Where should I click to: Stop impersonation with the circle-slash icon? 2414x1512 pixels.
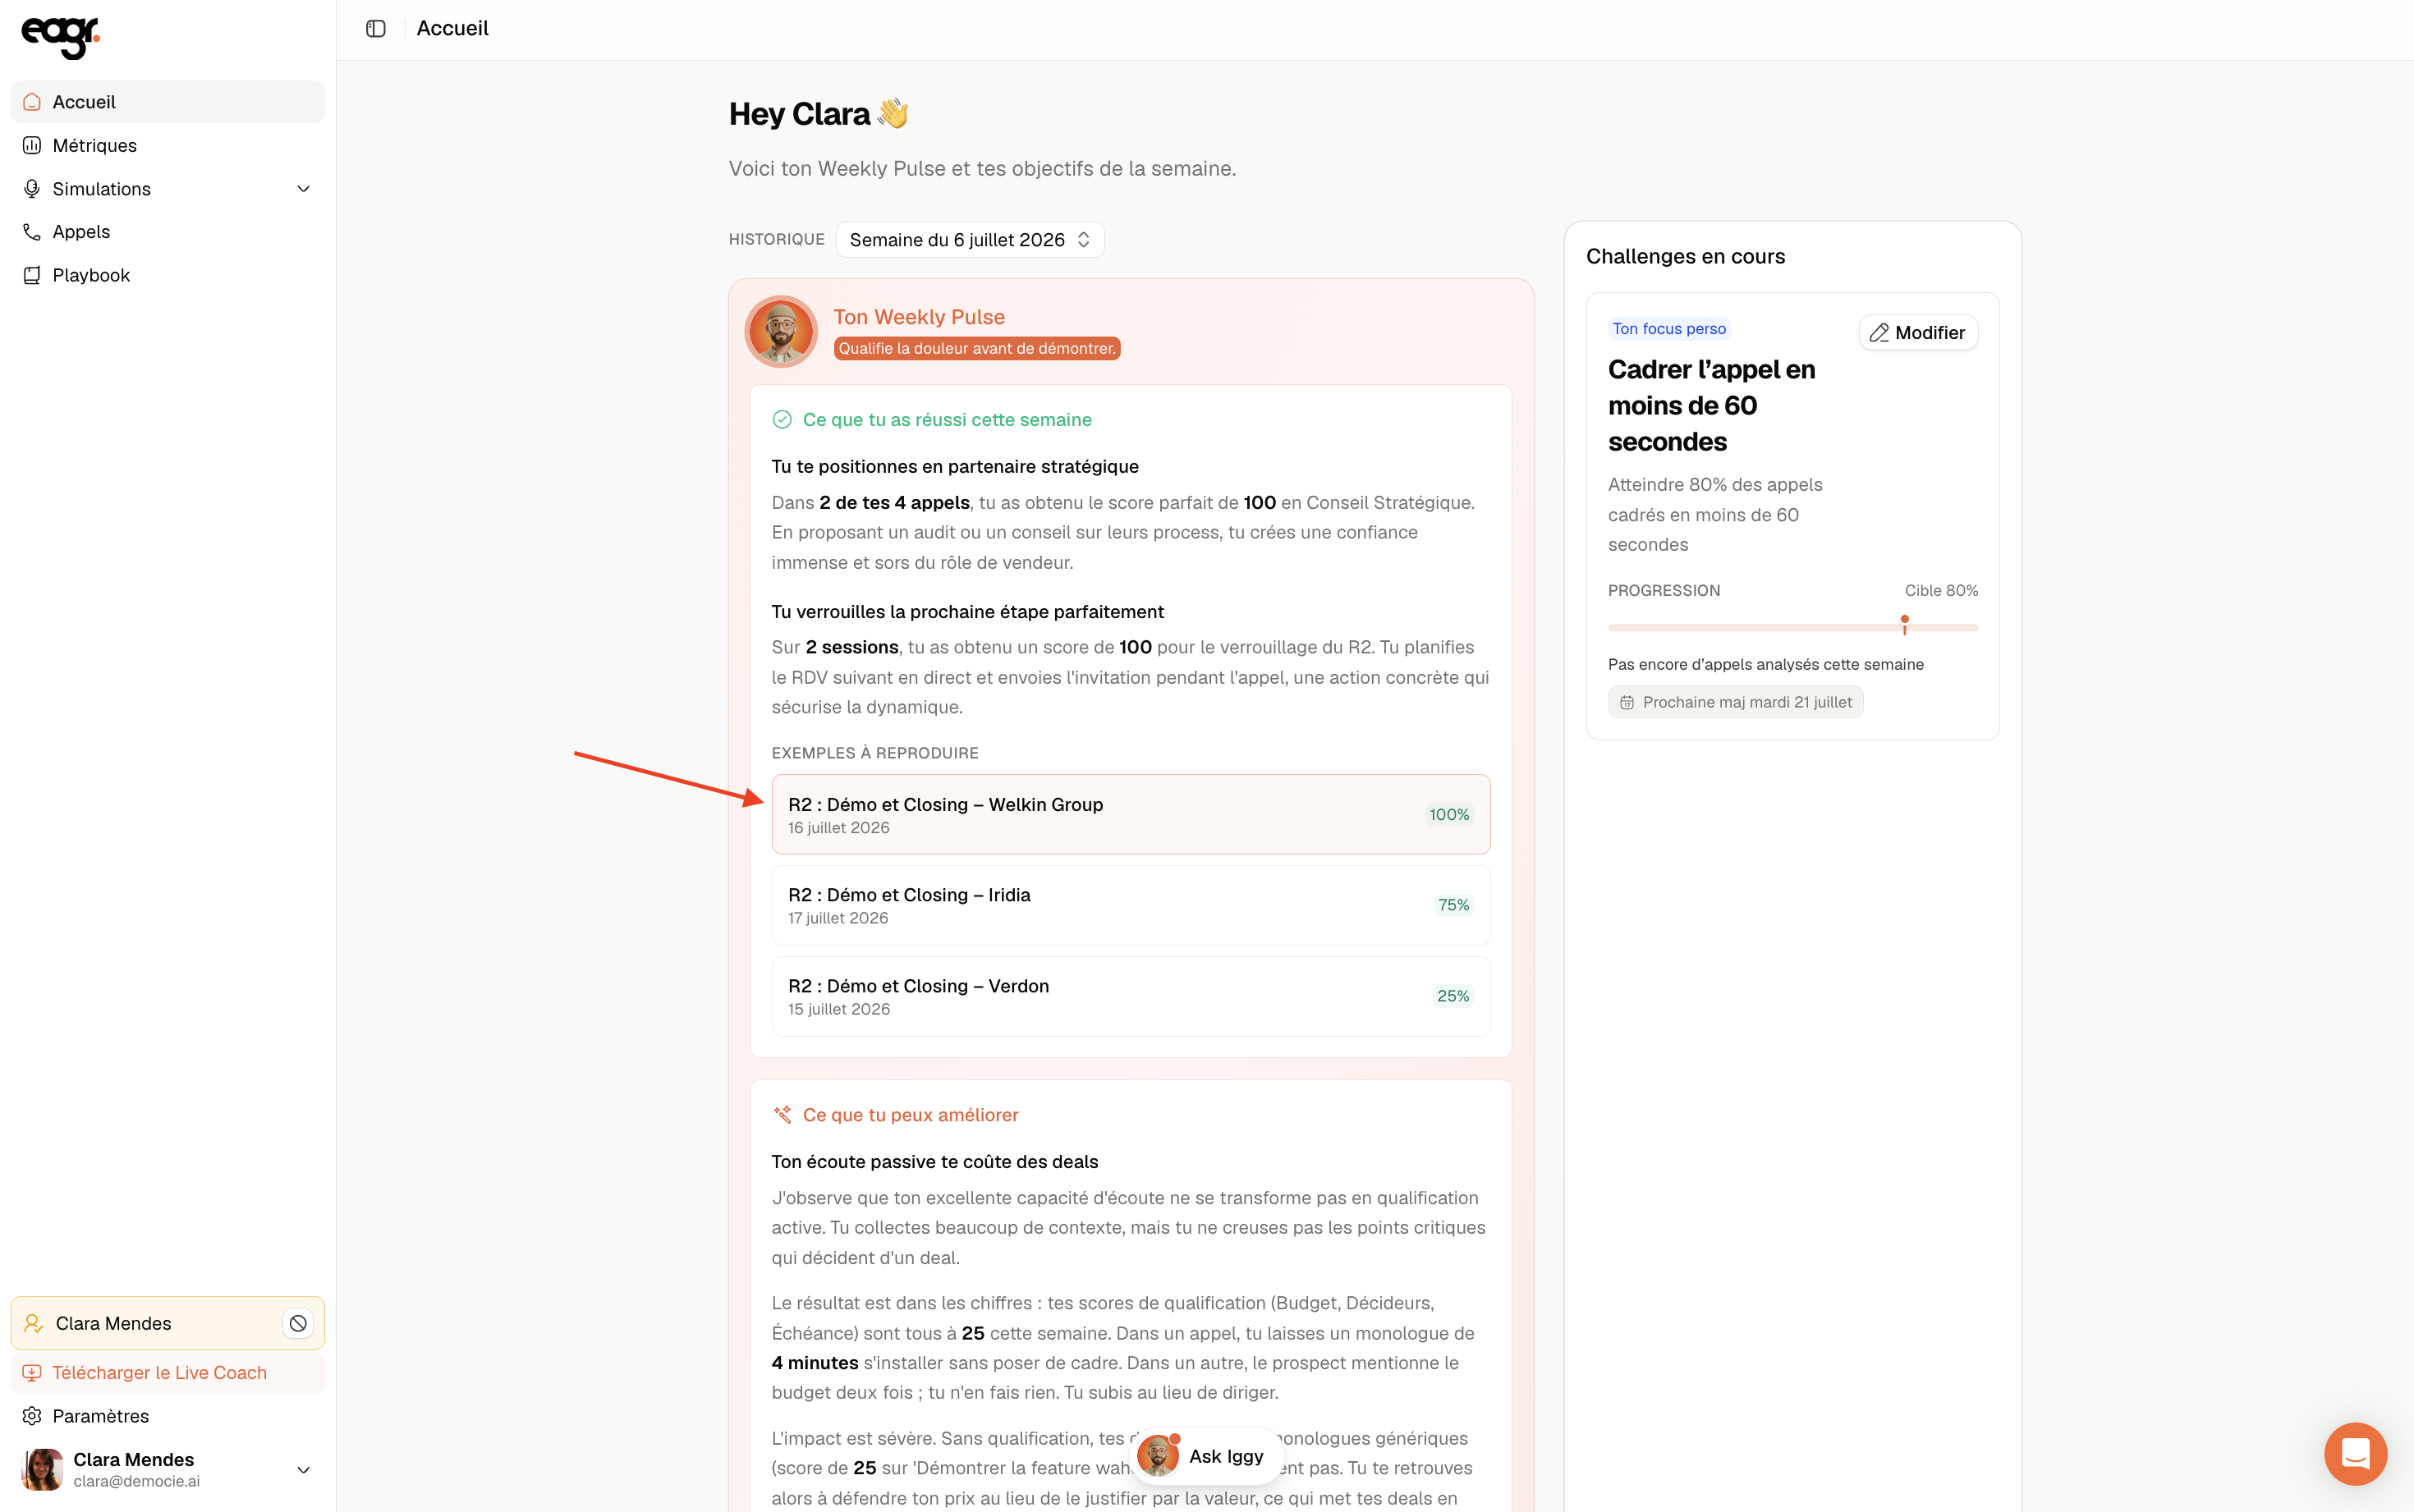pyautogui.click(x=298, y=1323)
